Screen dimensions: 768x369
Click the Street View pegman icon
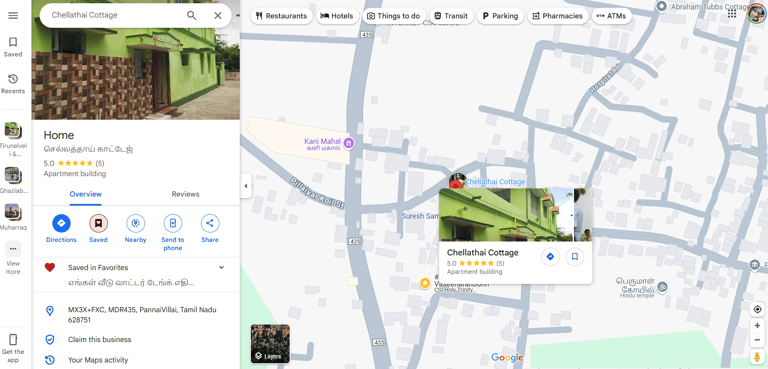(757, 357)
